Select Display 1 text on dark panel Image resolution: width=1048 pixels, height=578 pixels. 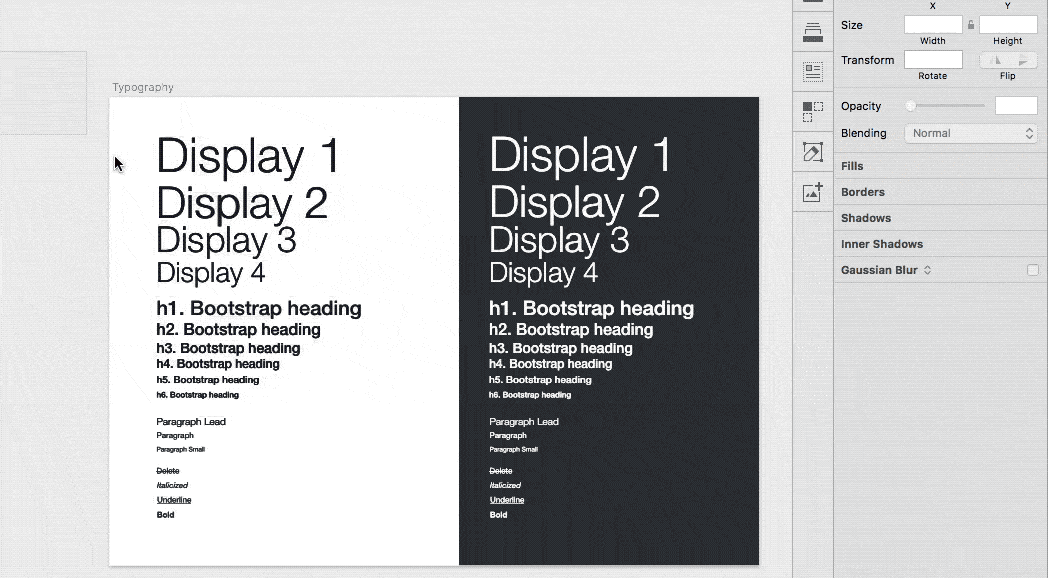580,157
